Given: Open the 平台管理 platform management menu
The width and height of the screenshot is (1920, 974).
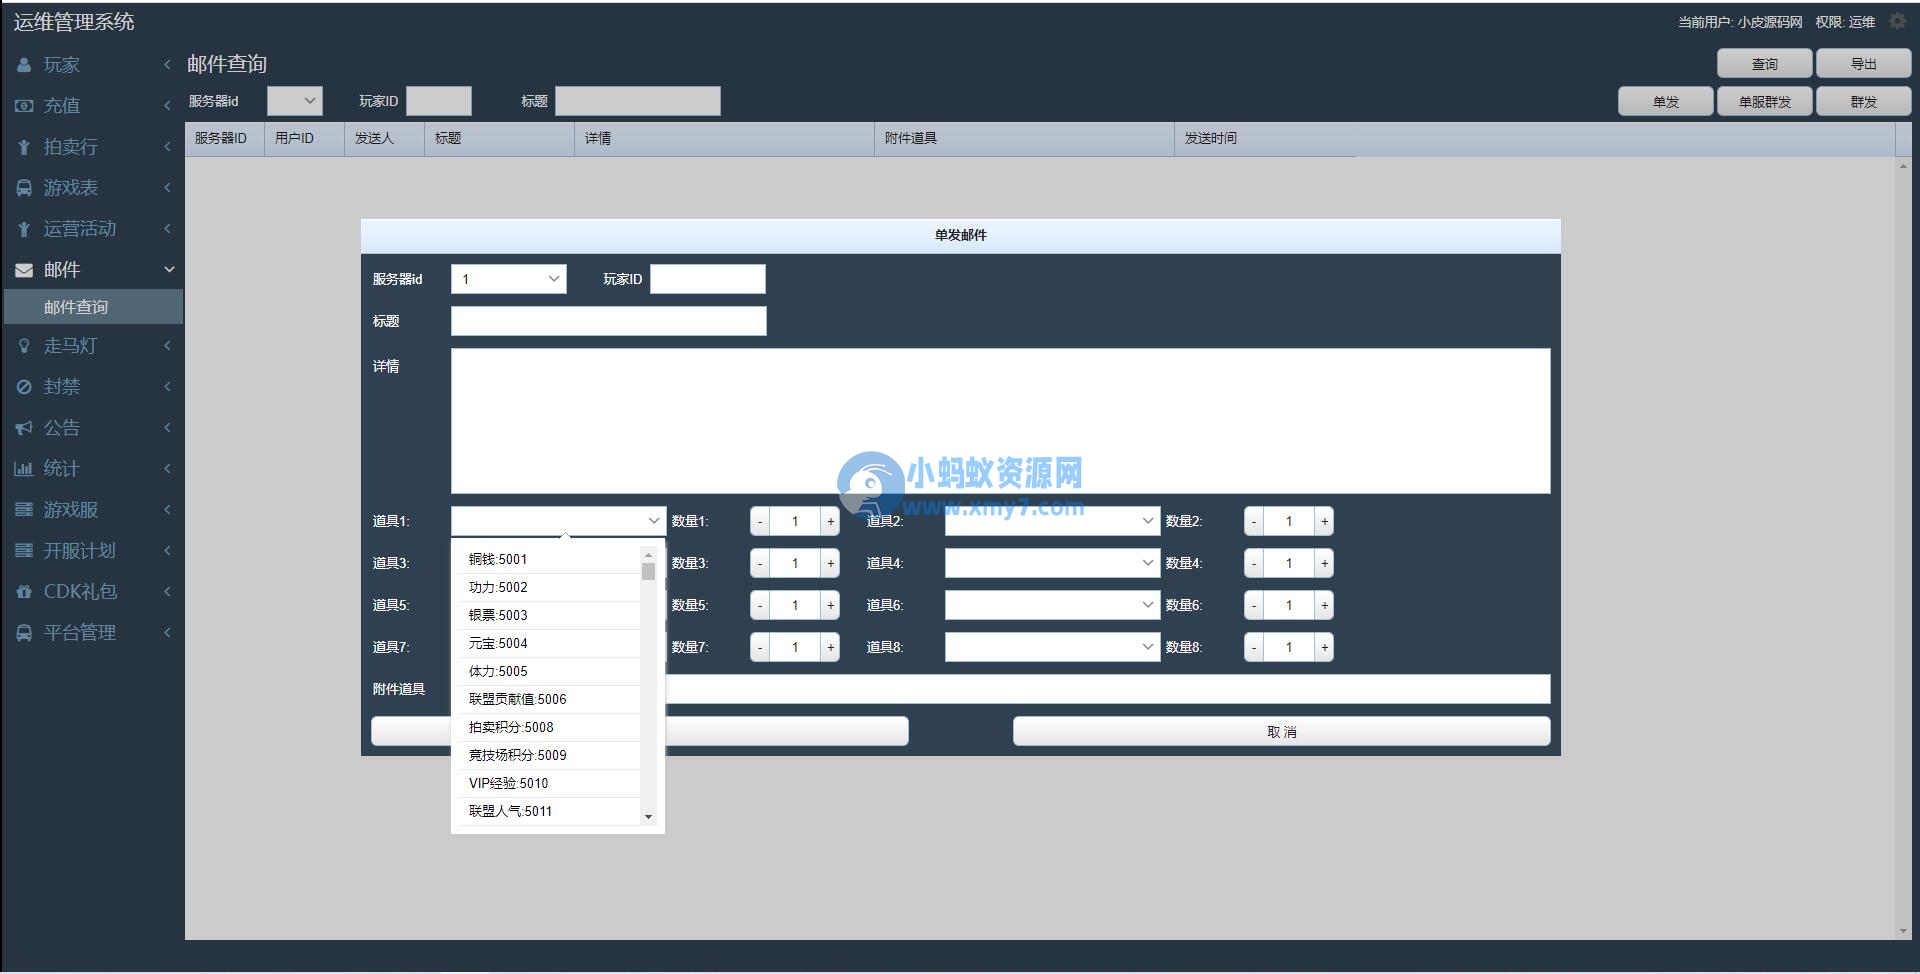Looking at the screenshot, I should [79, 632].
